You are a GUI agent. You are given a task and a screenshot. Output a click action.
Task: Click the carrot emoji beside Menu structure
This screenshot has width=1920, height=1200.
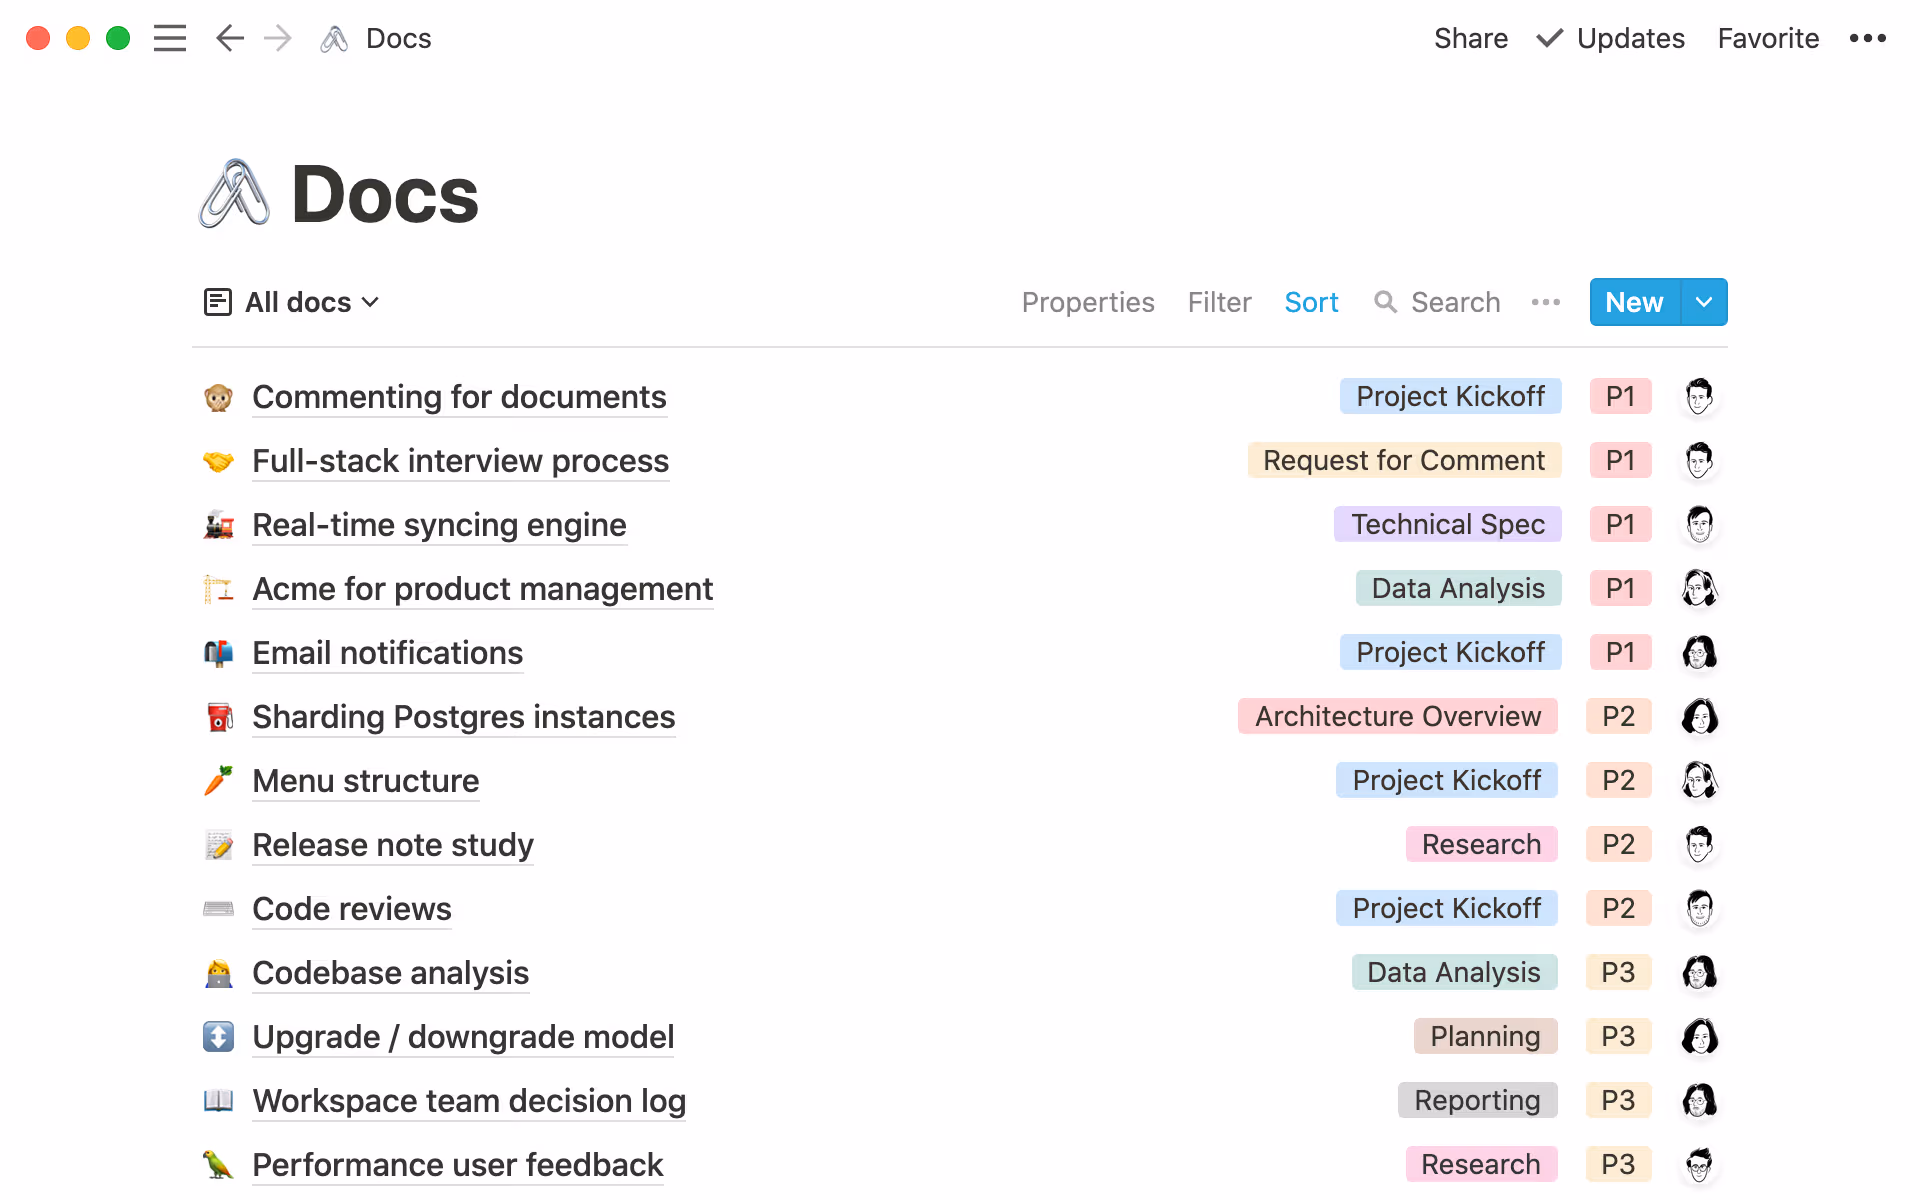pyautogui.click(x=218, y=780)
